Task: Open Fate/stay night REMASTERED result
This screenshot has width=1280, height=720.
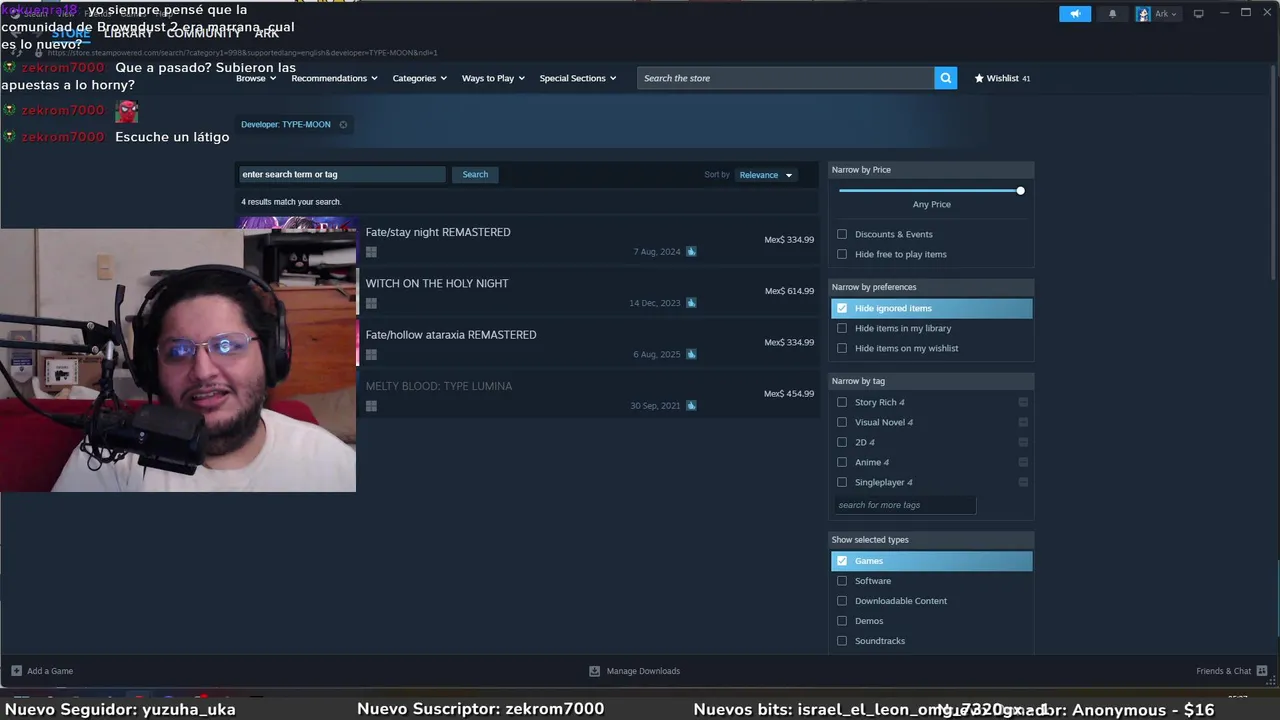Action: 527,241
